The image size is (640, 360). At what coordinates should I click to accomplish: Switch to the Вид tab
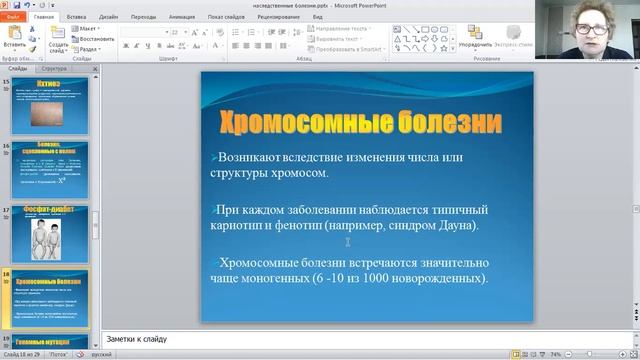click(318, 17)
